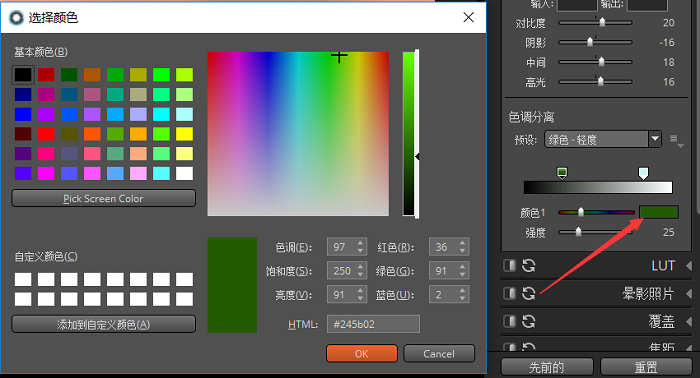Click the first custom color slot
Viewport: 700px width, 378px height.
click(23, 279)
